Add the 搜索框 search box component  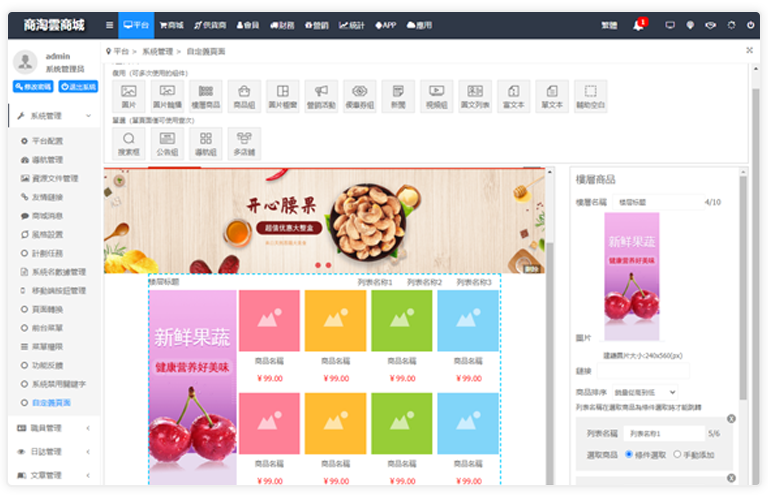coord(129,143)
